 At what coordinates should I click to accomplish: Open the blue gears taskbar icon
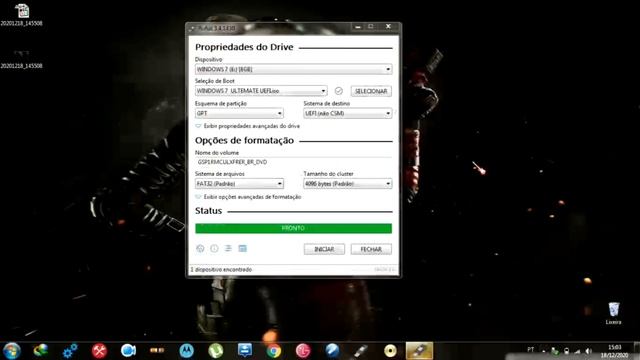pyautogui.click(x=70, y=351)
